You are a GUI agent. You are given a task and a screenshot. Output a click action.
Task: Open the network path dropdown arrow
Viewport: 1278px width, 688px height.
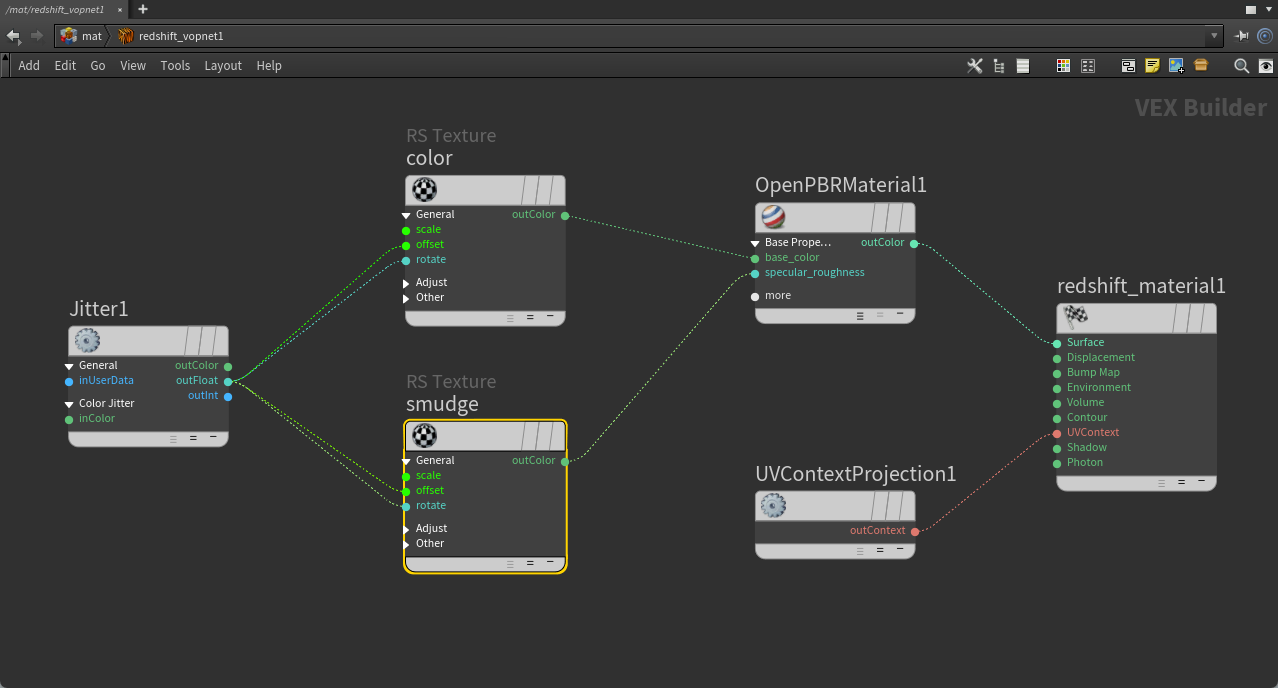click(x=1215, y=36)
